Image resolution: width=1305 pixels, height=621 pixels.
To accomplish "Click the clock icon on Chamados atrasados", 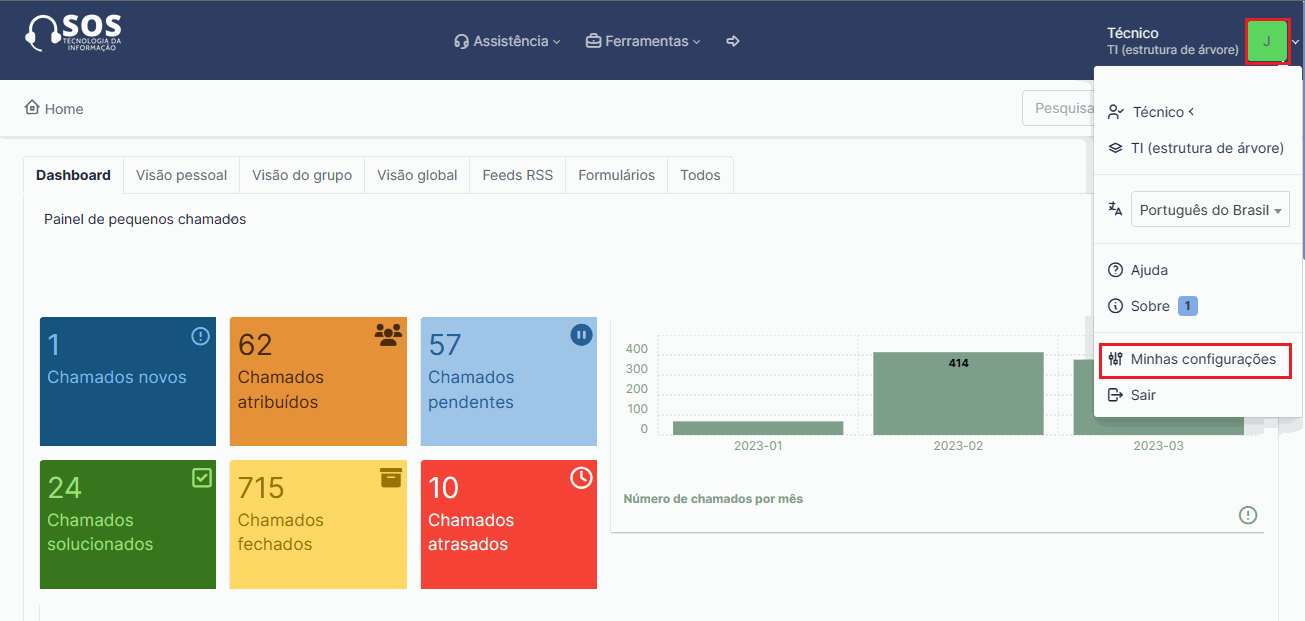I will [x=581, y=478].
